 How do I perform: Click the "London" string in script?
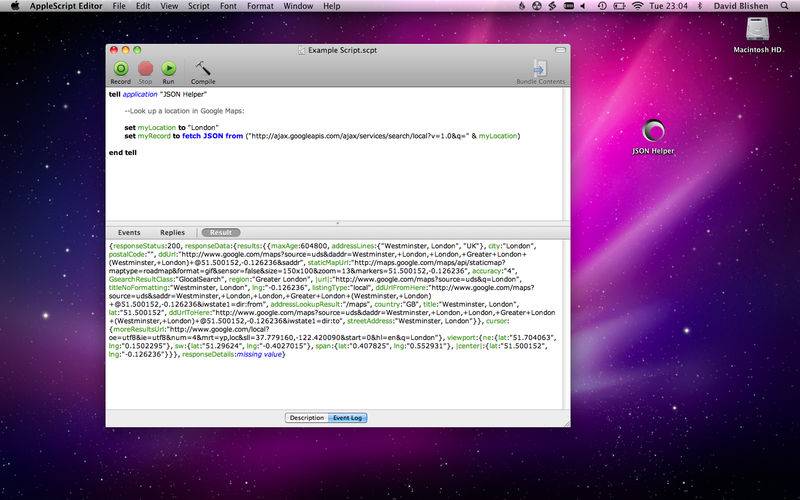[204, 128]
